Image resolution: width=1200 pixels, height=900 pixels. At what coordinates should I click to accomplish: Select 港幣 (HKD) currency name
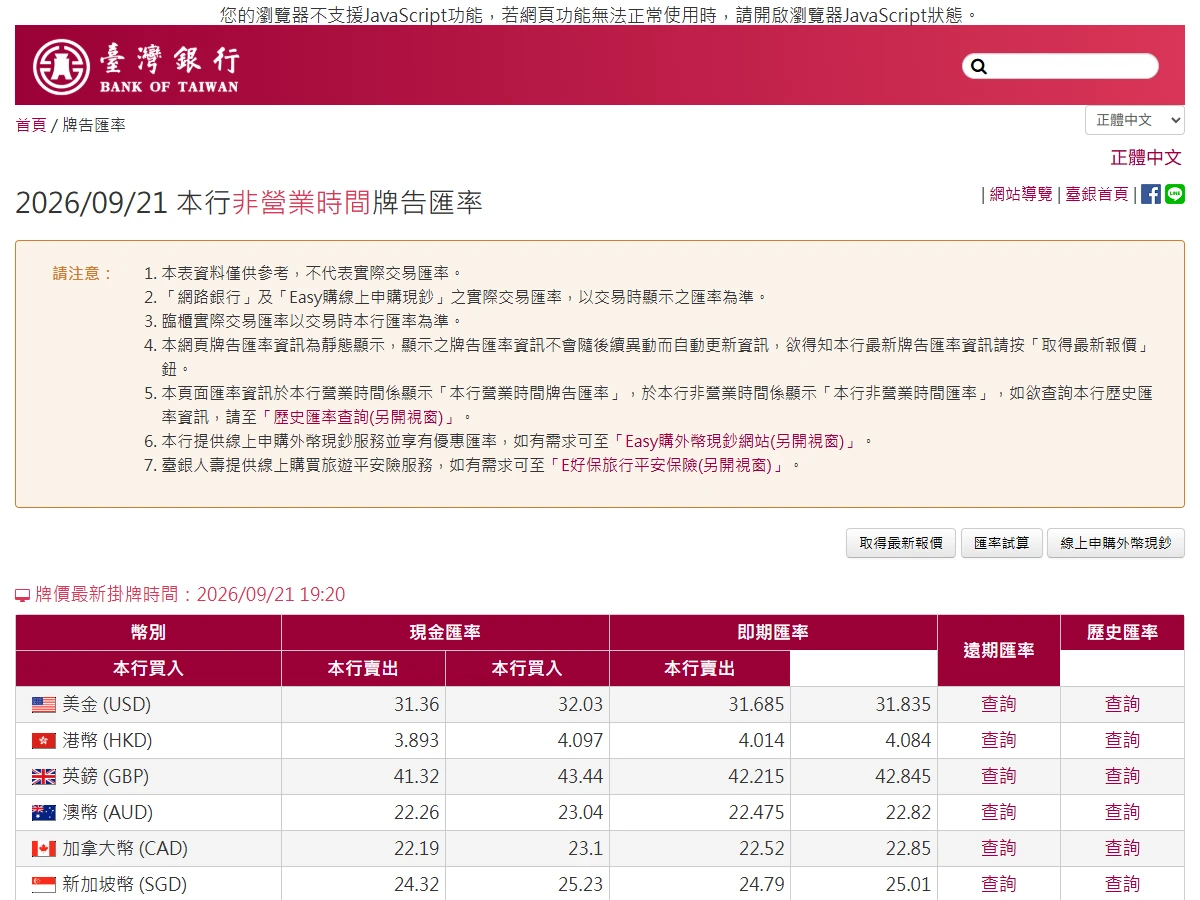click(107, 740)
